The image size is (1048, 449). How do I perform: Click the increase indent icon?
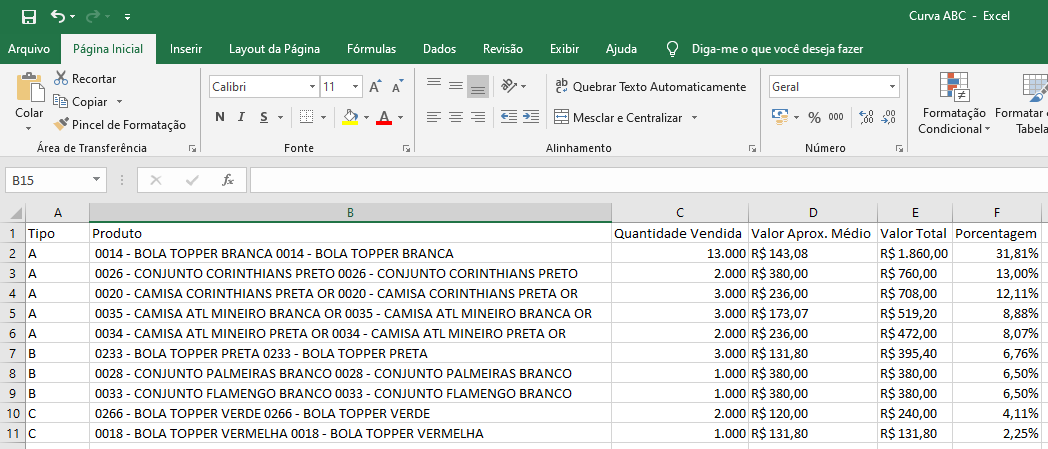[x=531, y=117]
